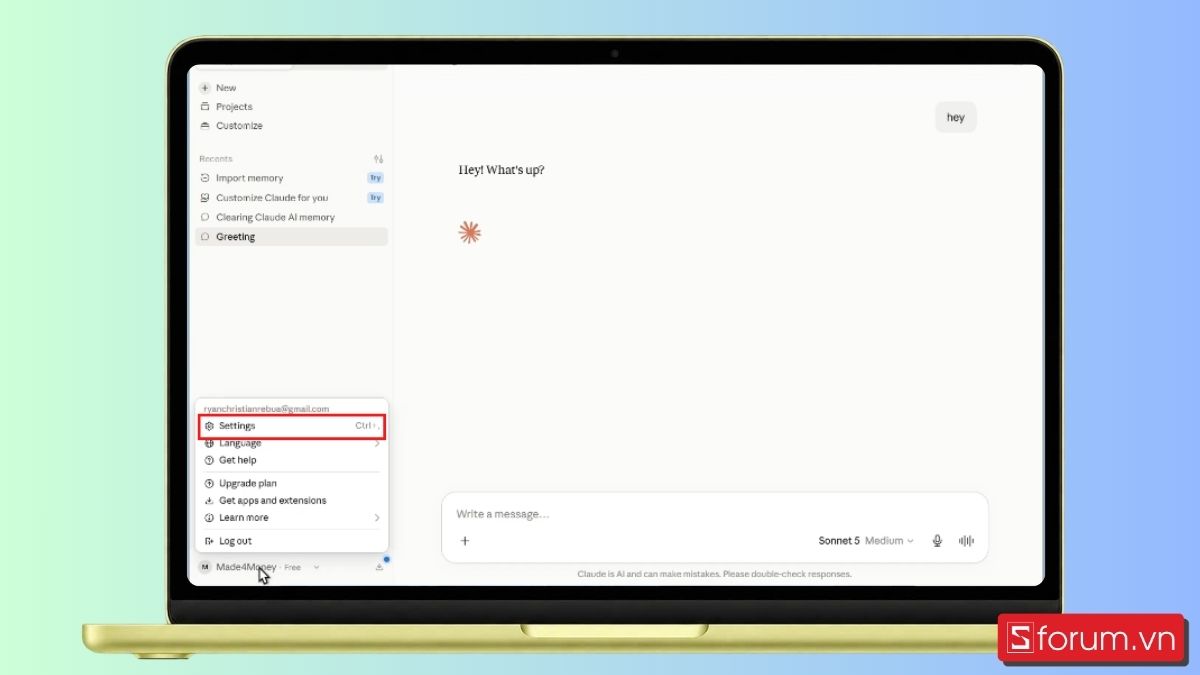The image size is (1200, 675).
Task: Click the "Hey! What's up?" reply text
Action: tap(502, 170)
